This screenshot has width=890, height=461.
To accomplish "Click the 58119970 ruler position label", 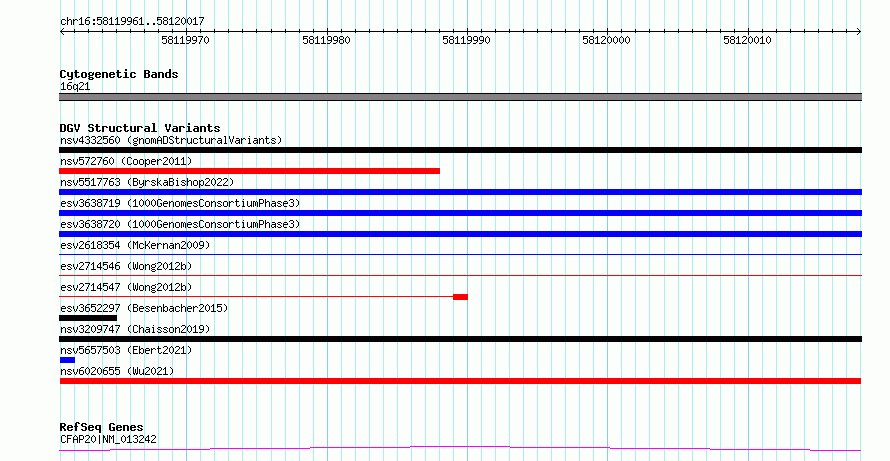I will [x=186, y=40].
